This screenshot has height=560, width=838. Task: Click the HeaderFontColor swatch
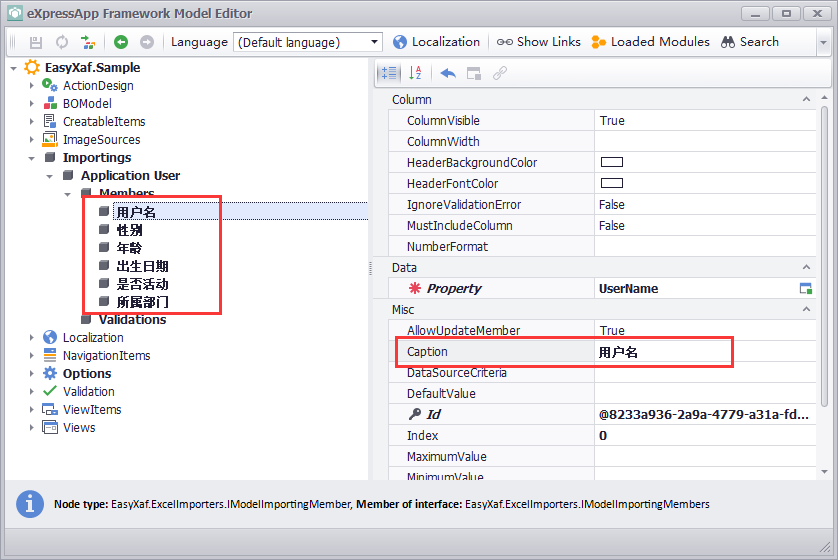pos(611,184)
